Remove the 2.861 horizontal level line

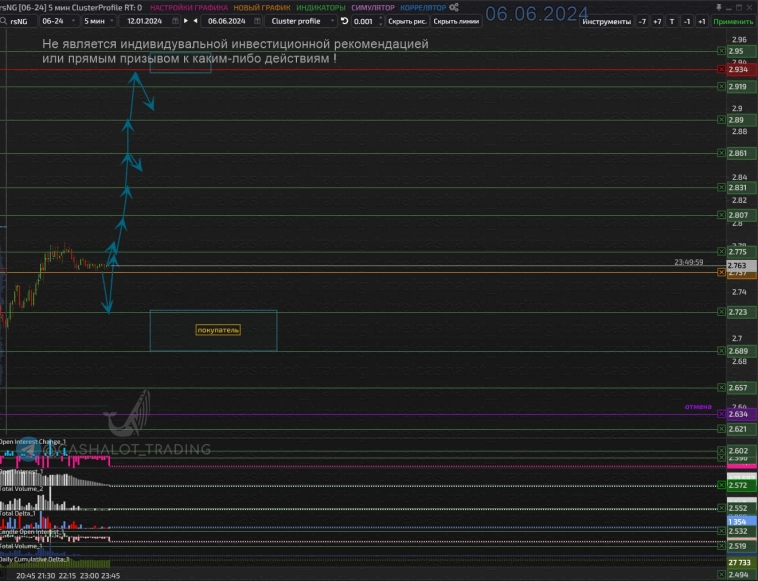pyautogui.click(x=720, y=153)
